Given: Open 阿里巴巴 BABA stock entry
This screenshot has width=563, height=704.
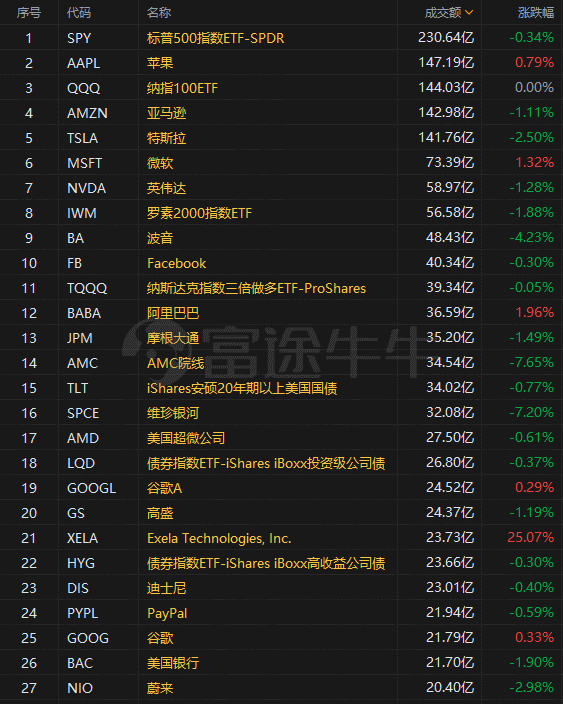Looking at the screenshot, I should (x=282, y=313).
